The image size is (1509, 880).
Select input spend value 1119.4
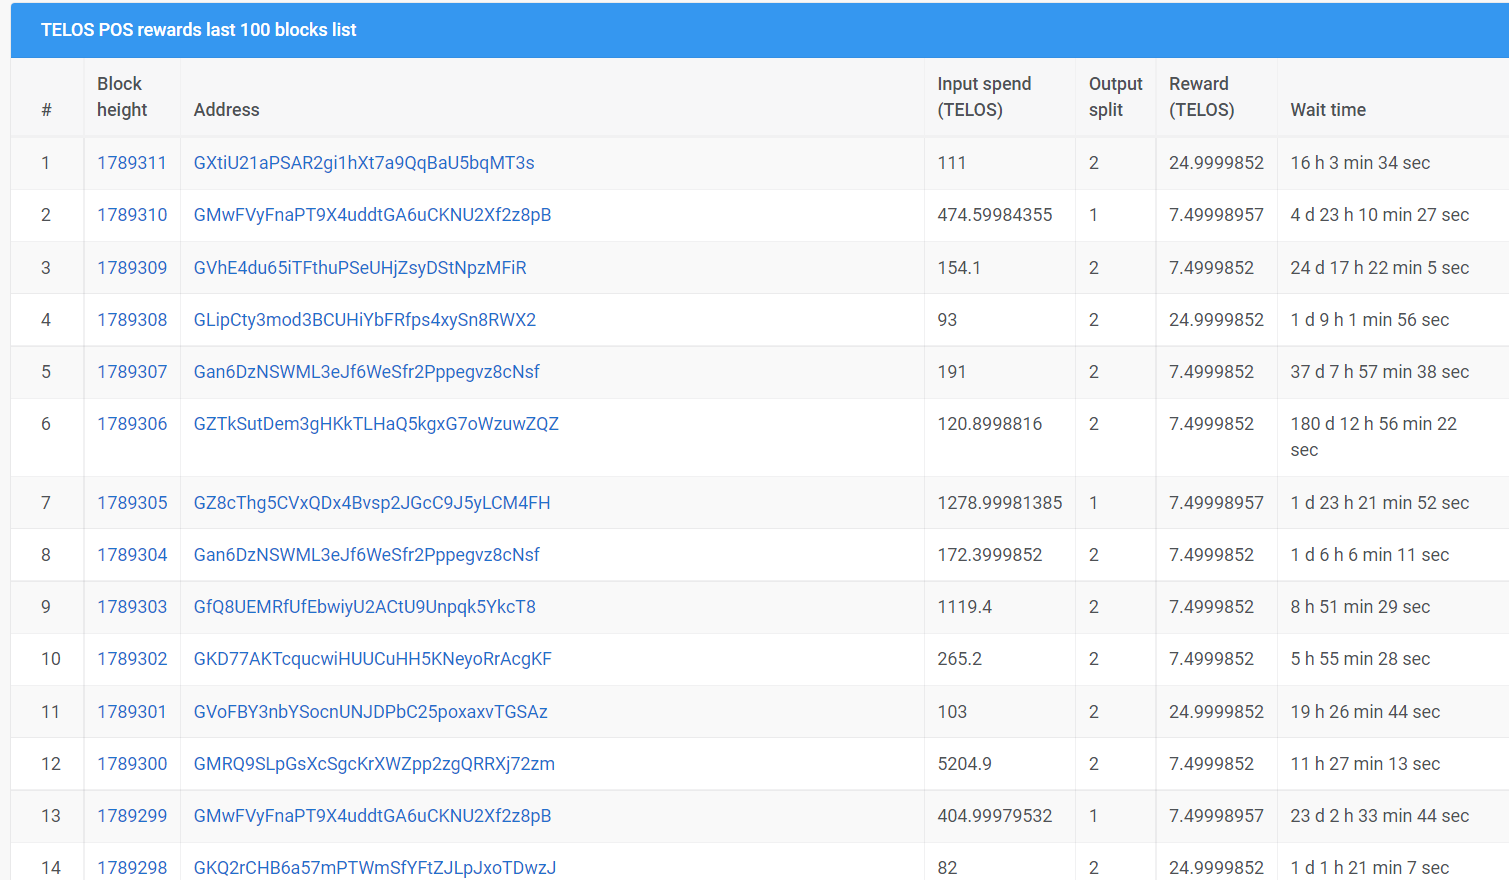[x=965, y=607]
